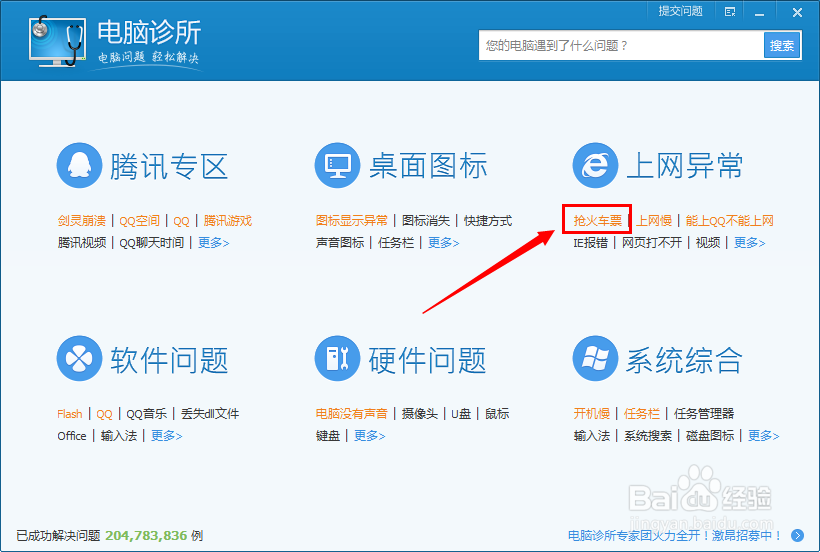Click the 硬件问题 tools icon

tap(337, 359)
